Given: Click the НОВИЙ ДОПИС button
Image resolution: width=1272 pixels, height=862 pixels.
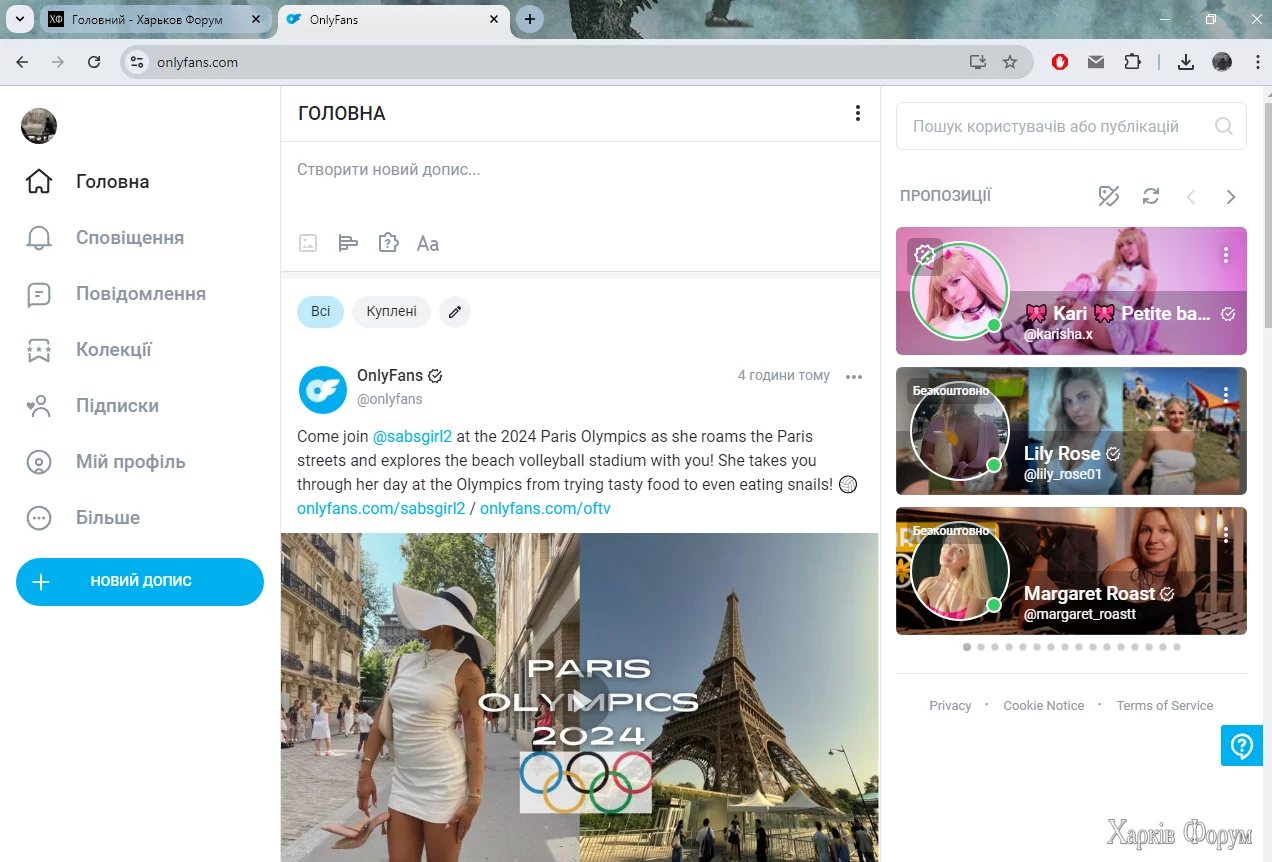Looking at the screenshot, I should pos(140,582).
